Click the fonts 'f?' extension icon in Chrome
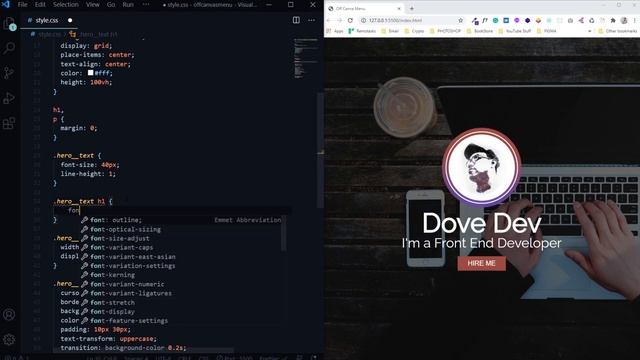 [485, 20]
